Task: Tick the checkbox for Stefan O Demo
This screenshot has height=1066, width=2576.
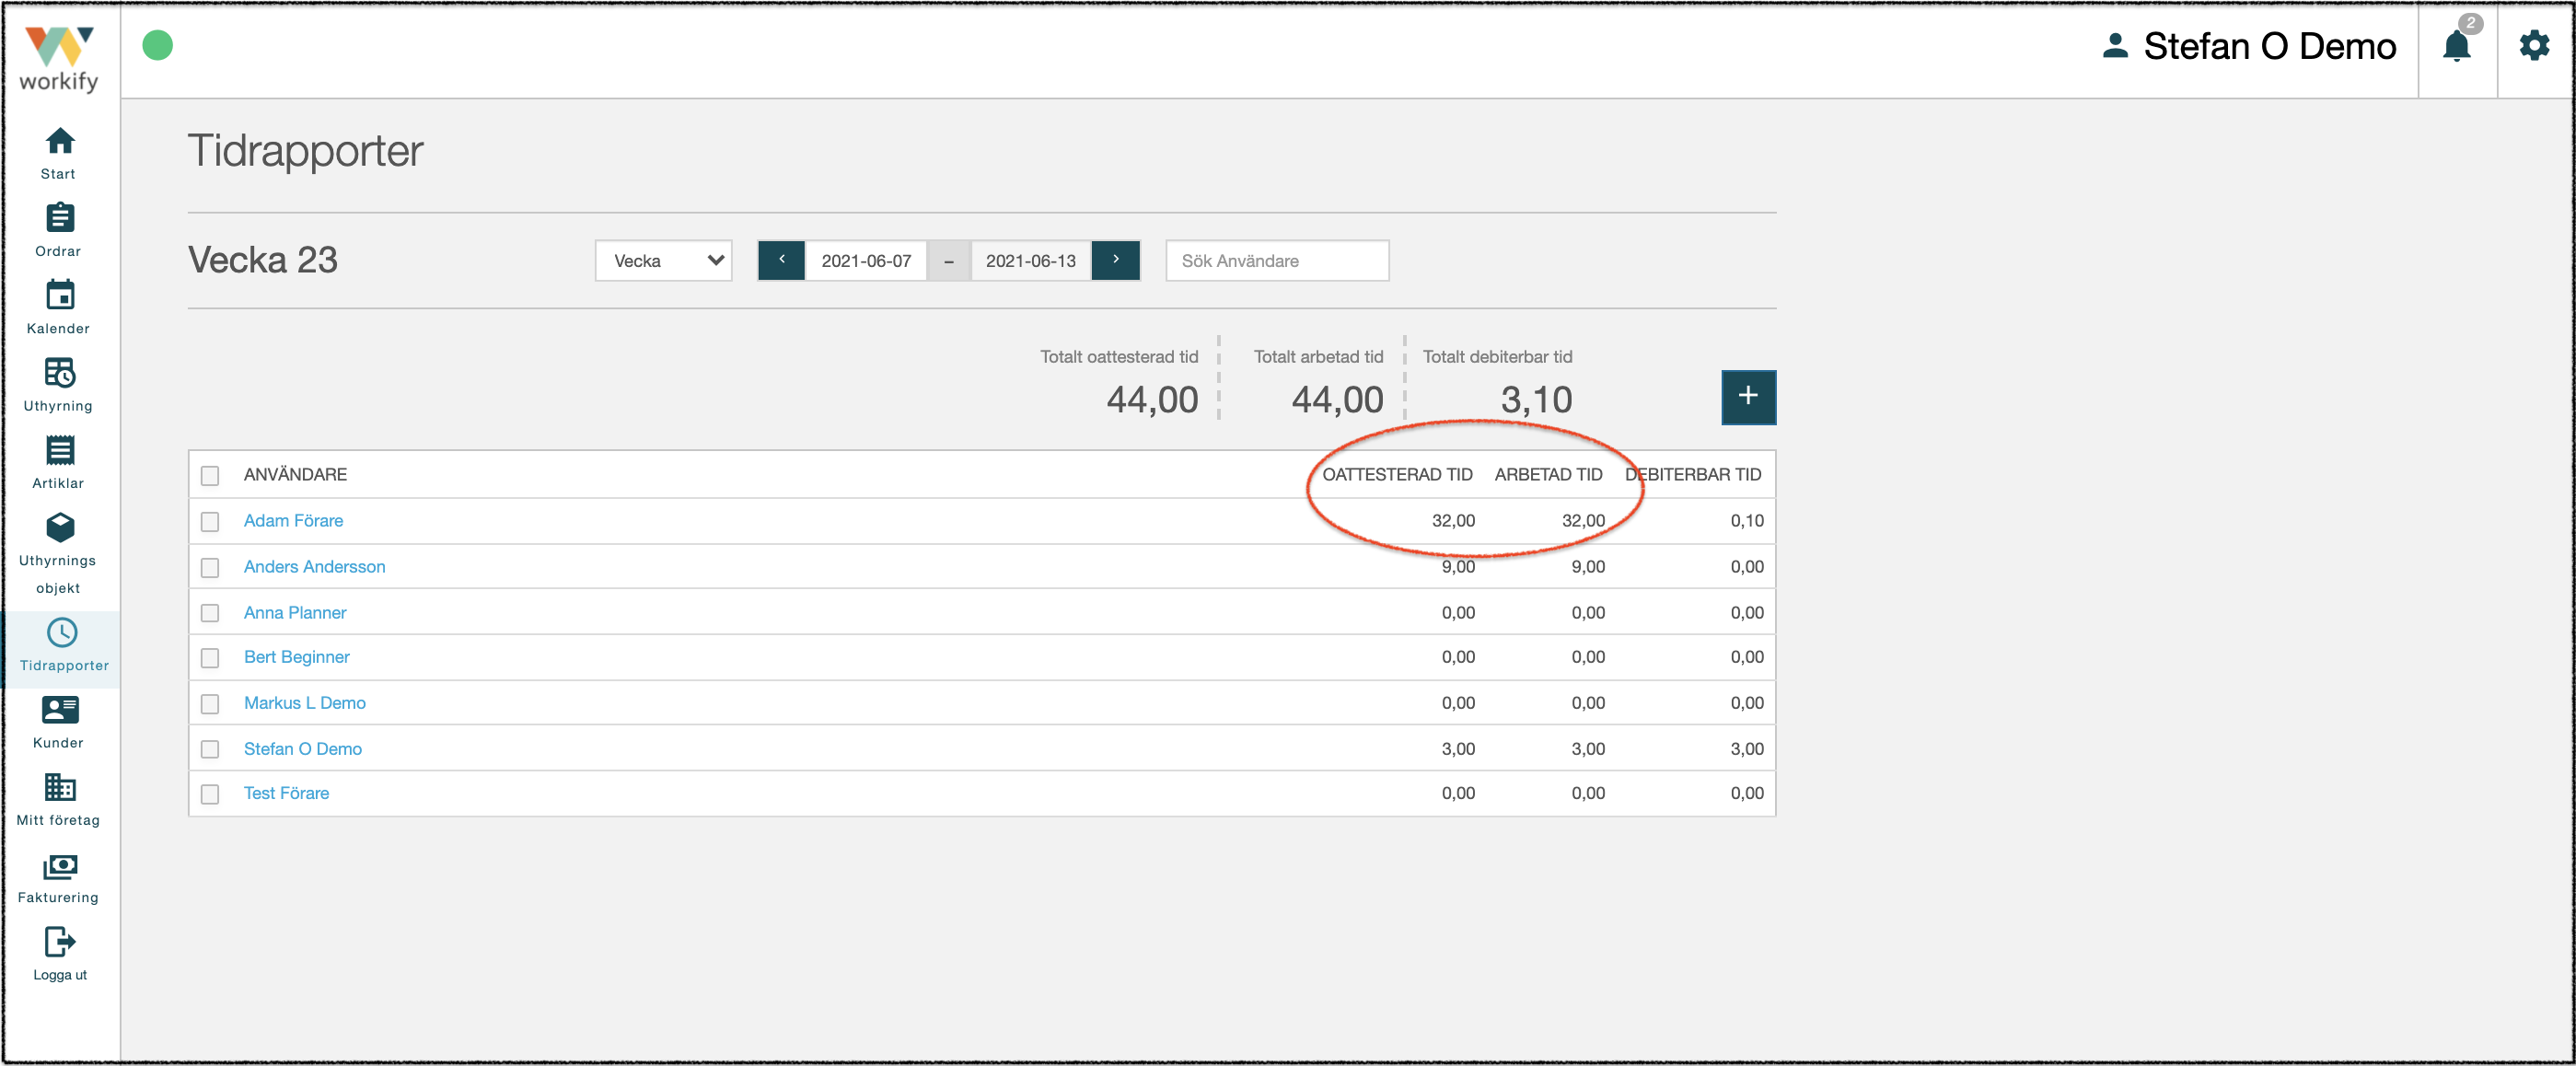Action: click(210, 749)
